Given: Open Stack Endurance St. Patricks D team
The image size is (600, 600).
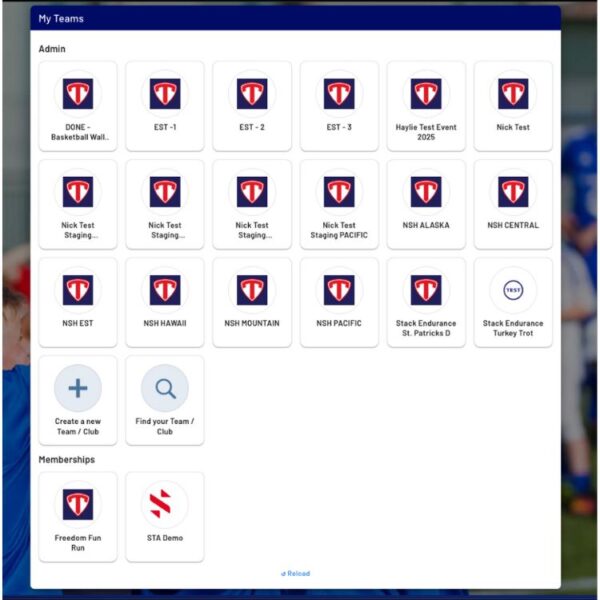Looking at the screenshot, I should tap(426, 301).
